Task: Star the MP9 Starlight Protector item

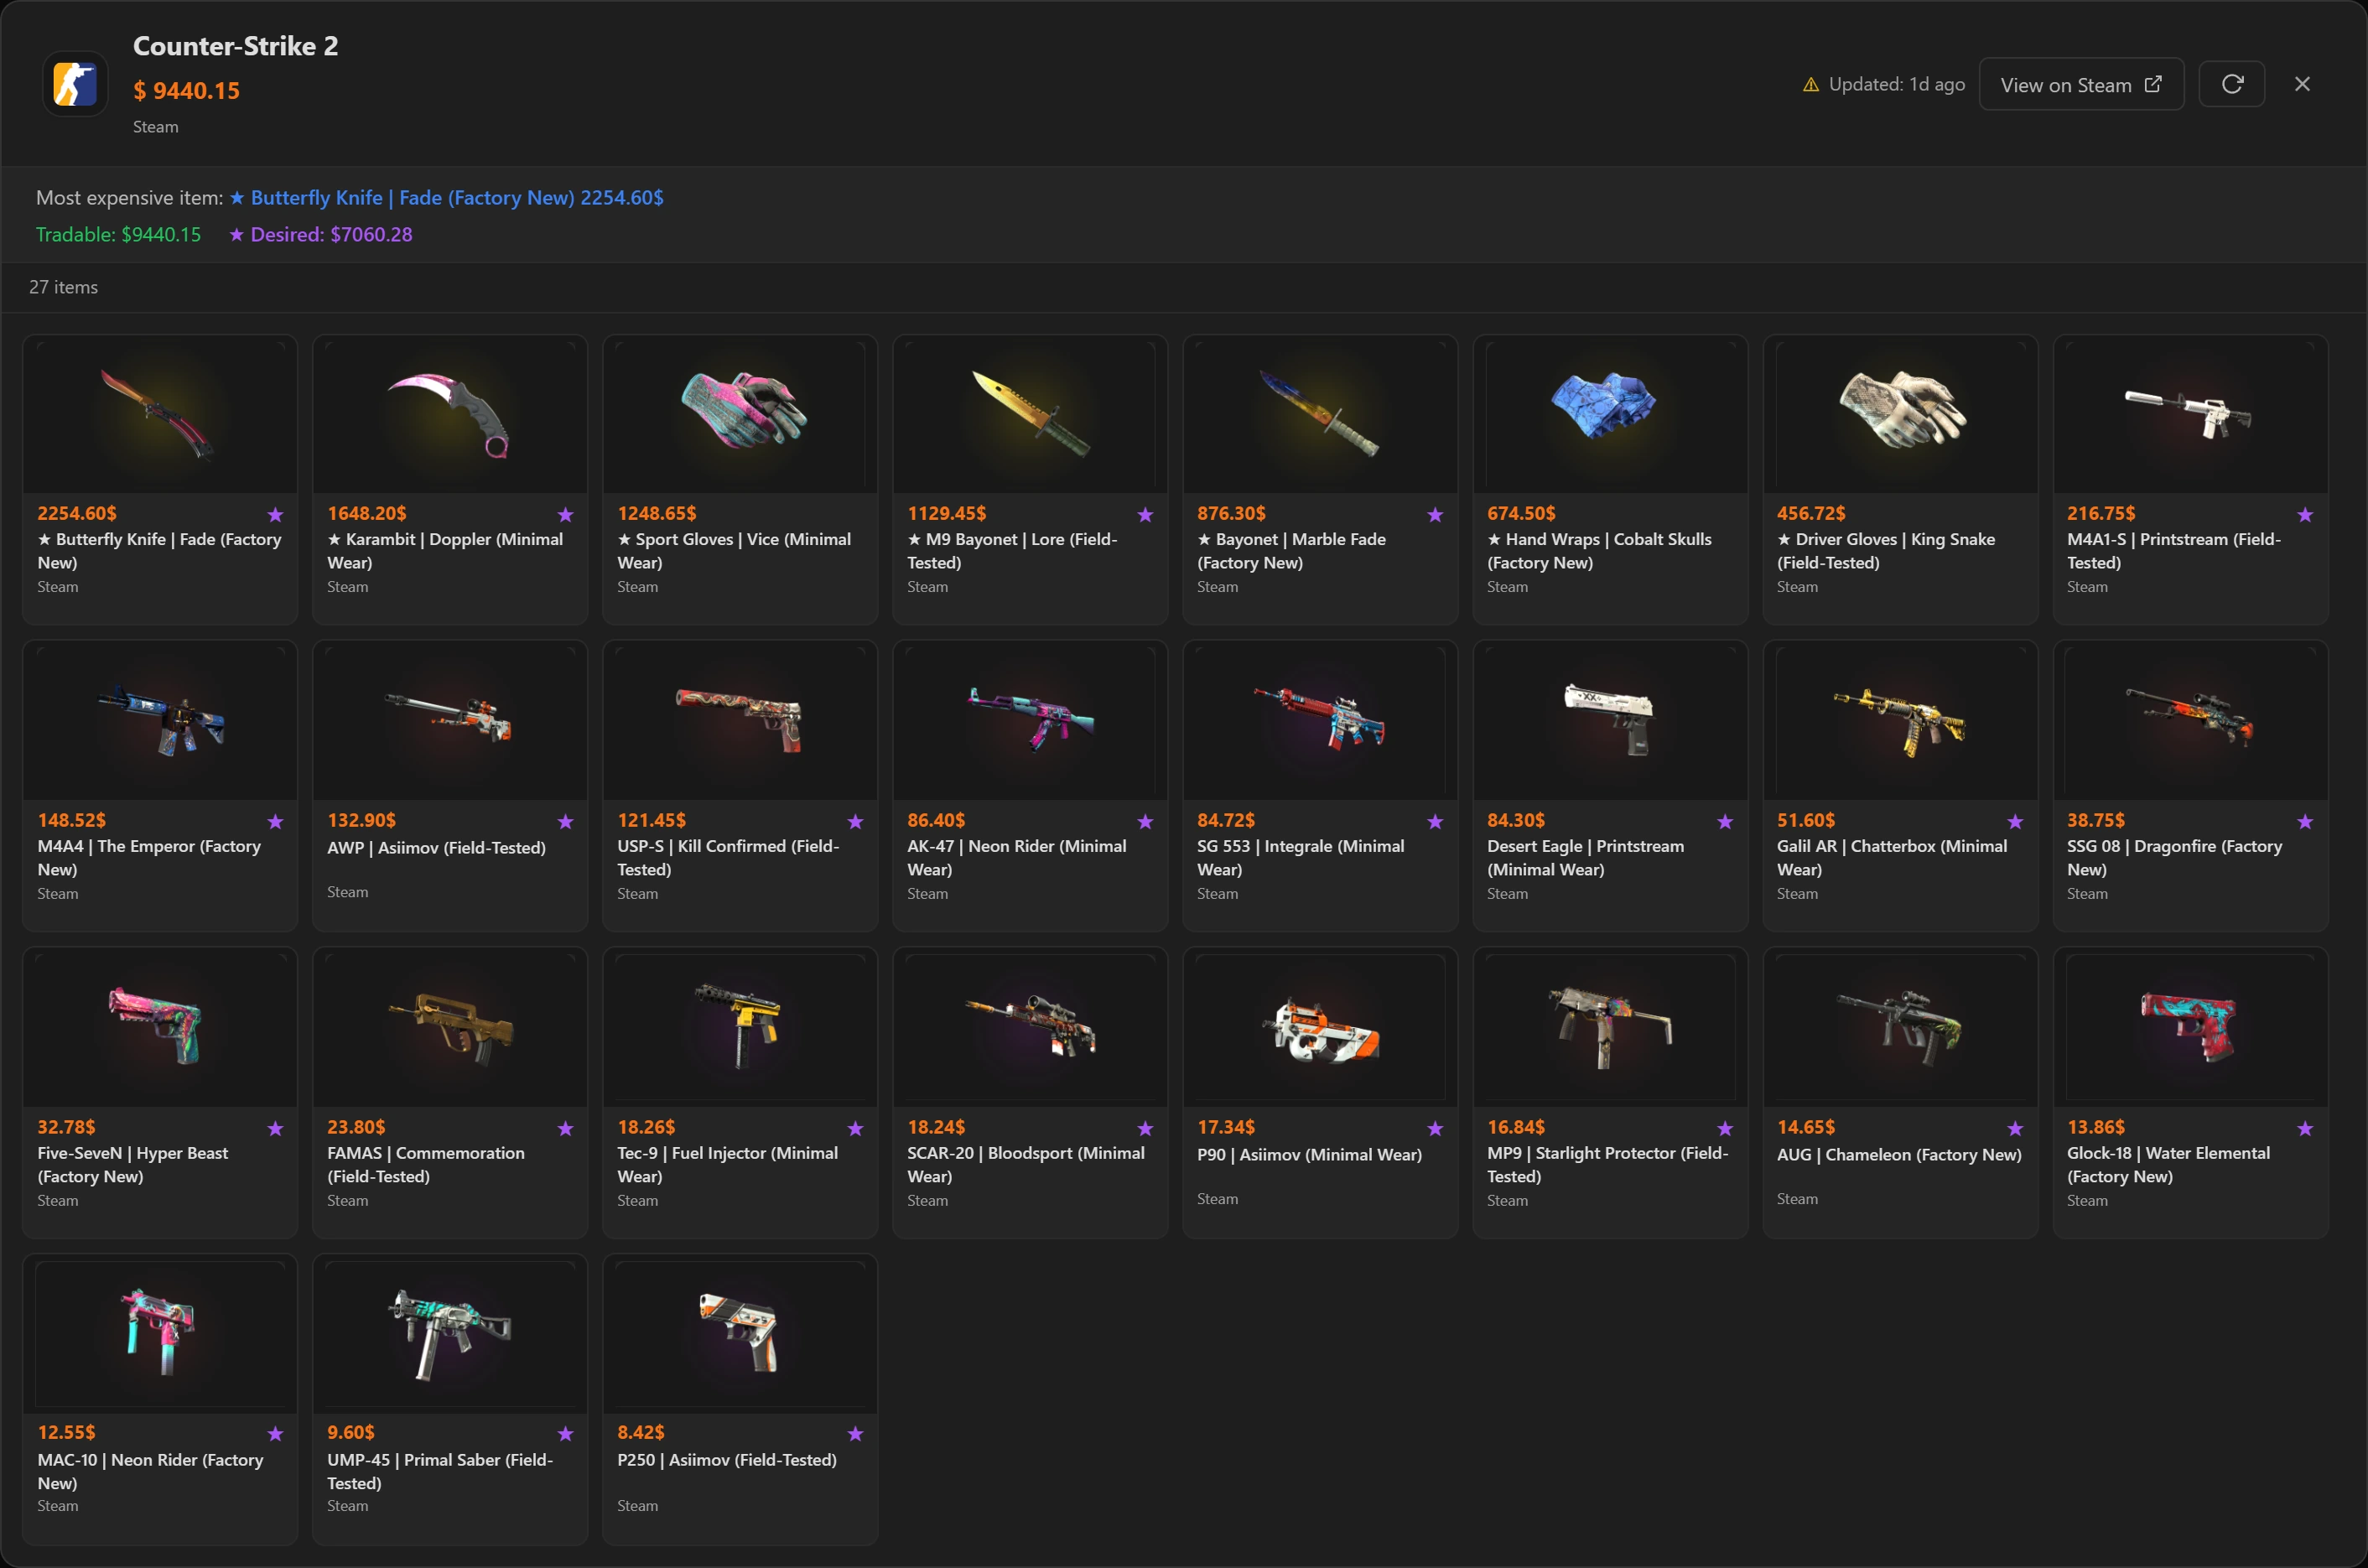Action: click(1725, 1129)
